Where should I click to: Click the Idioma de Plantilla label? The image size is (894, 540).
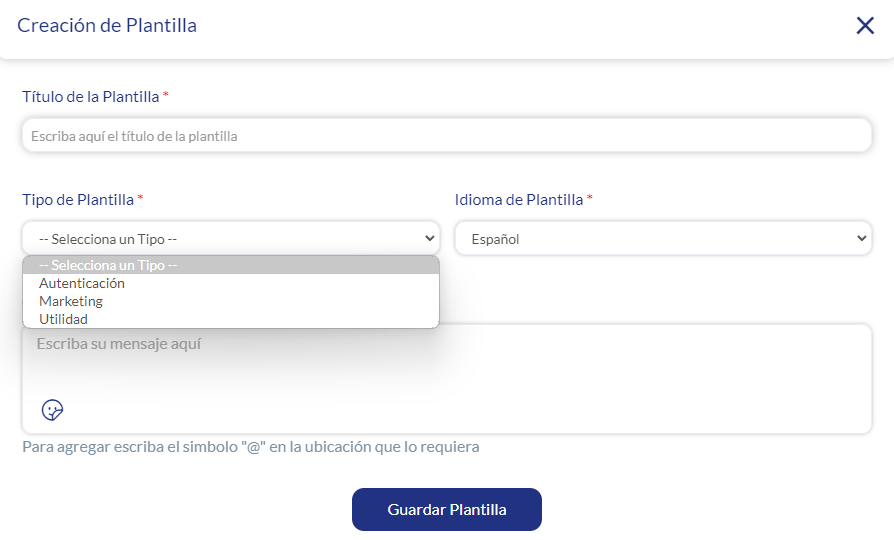point(518,199)
